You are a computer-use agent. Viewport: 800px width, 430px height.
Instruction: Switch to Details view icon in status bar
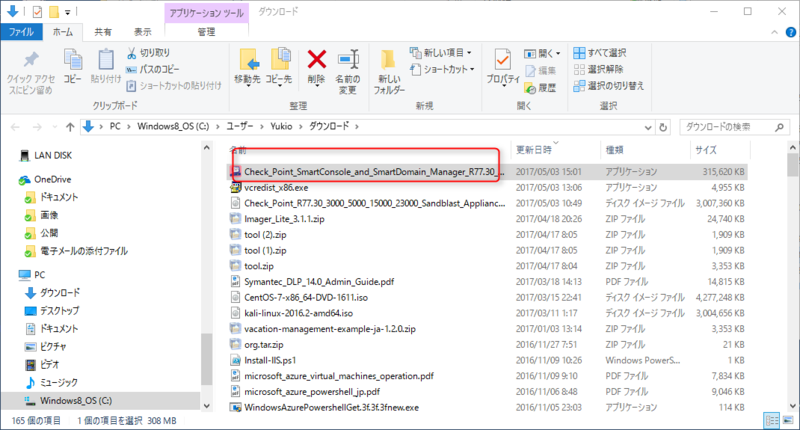(x=771, y=420)
